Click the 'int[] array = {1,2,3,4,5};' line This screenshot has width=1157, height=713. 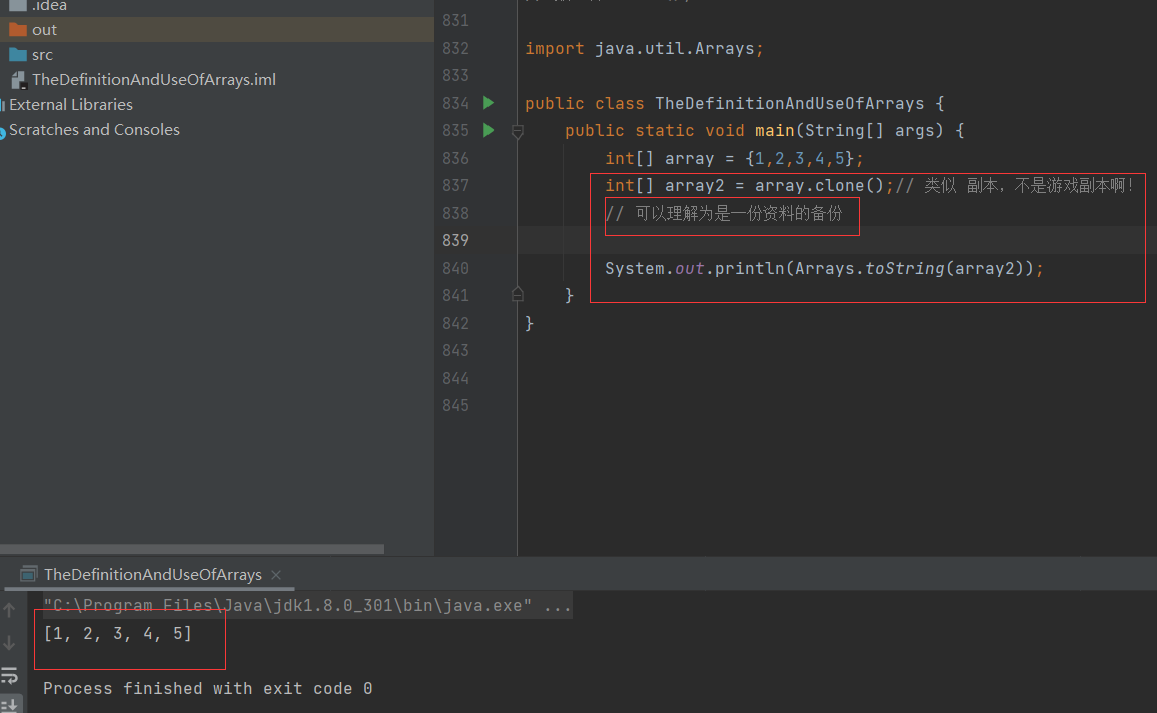(734, 158)
